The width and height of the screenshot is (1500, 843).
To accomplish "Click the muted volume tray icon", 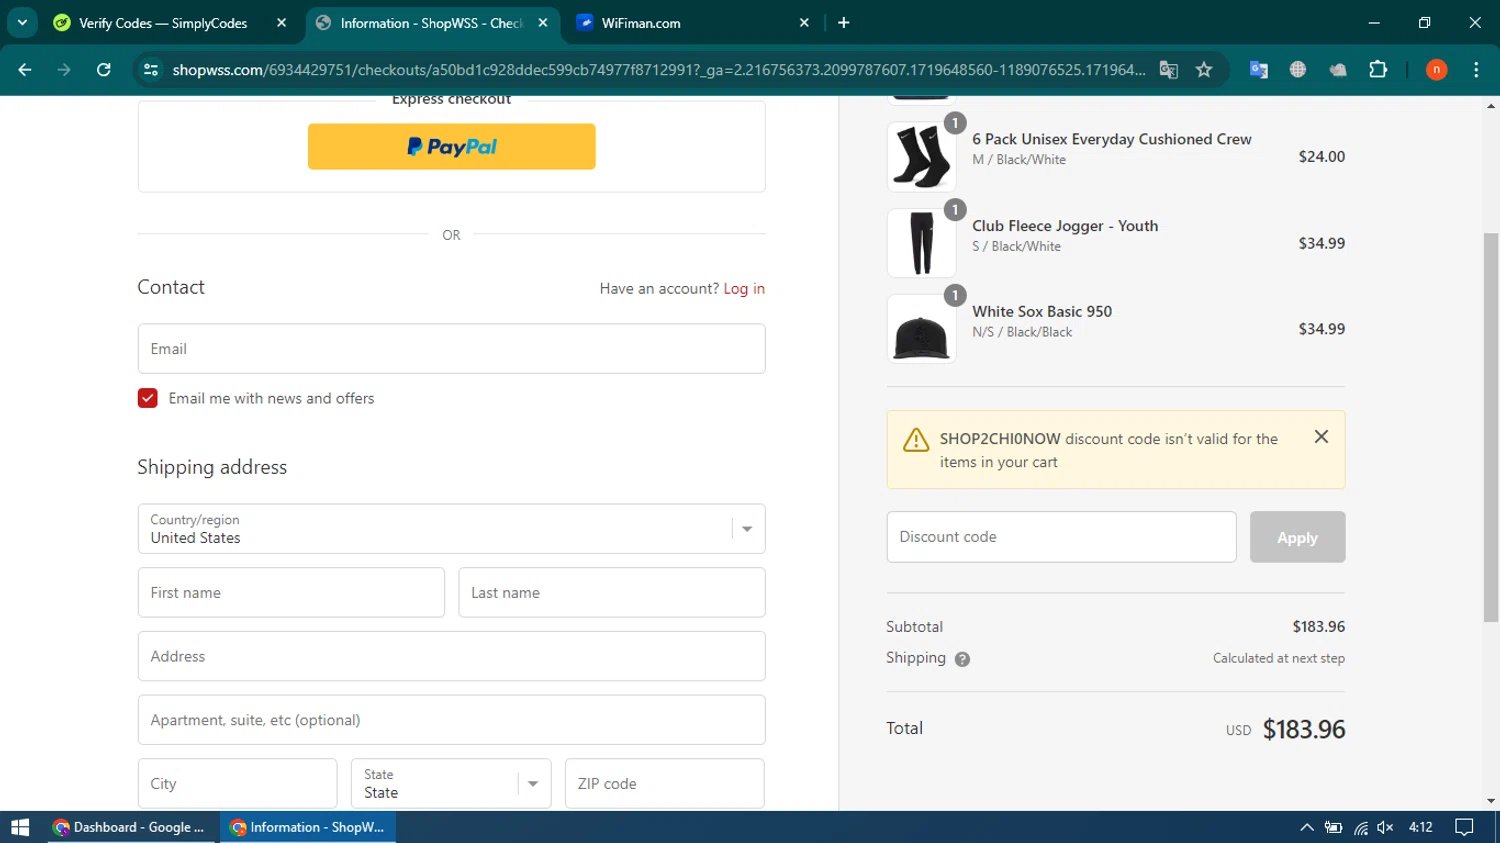I will click(x=1385, y=827).
